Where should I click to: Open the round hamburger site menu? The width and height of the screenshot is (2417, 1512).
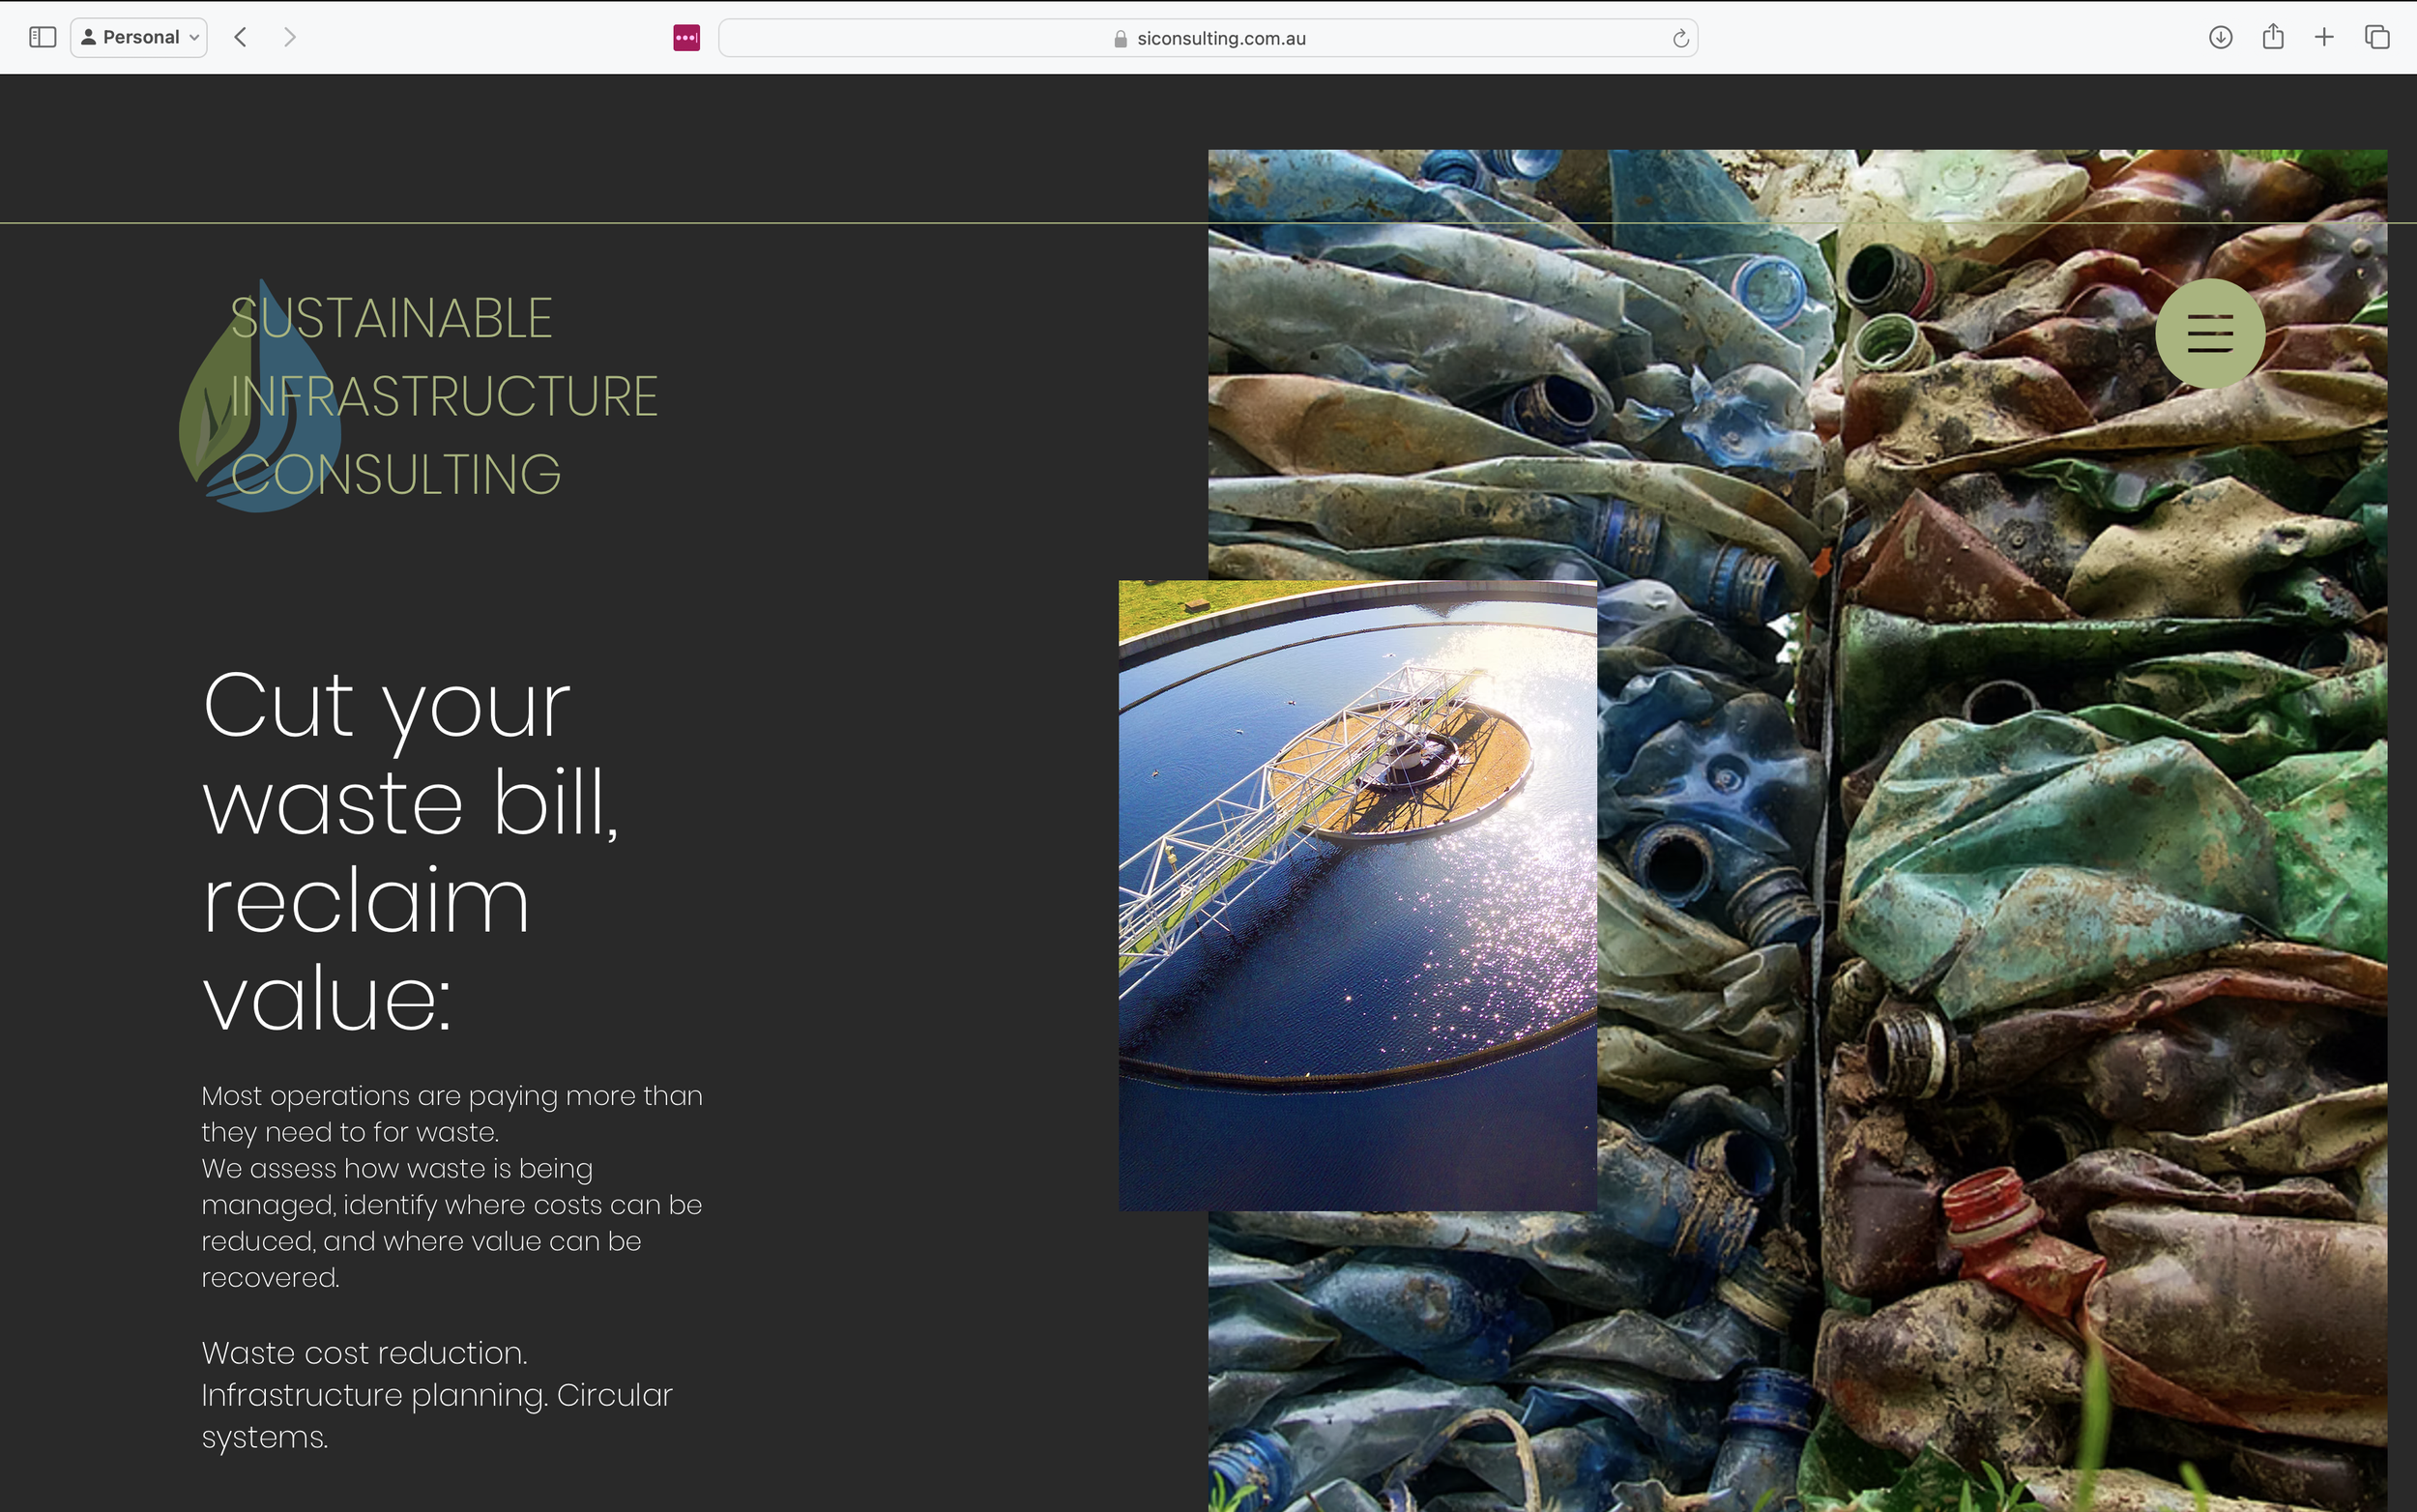click(x=2210, y=333)
